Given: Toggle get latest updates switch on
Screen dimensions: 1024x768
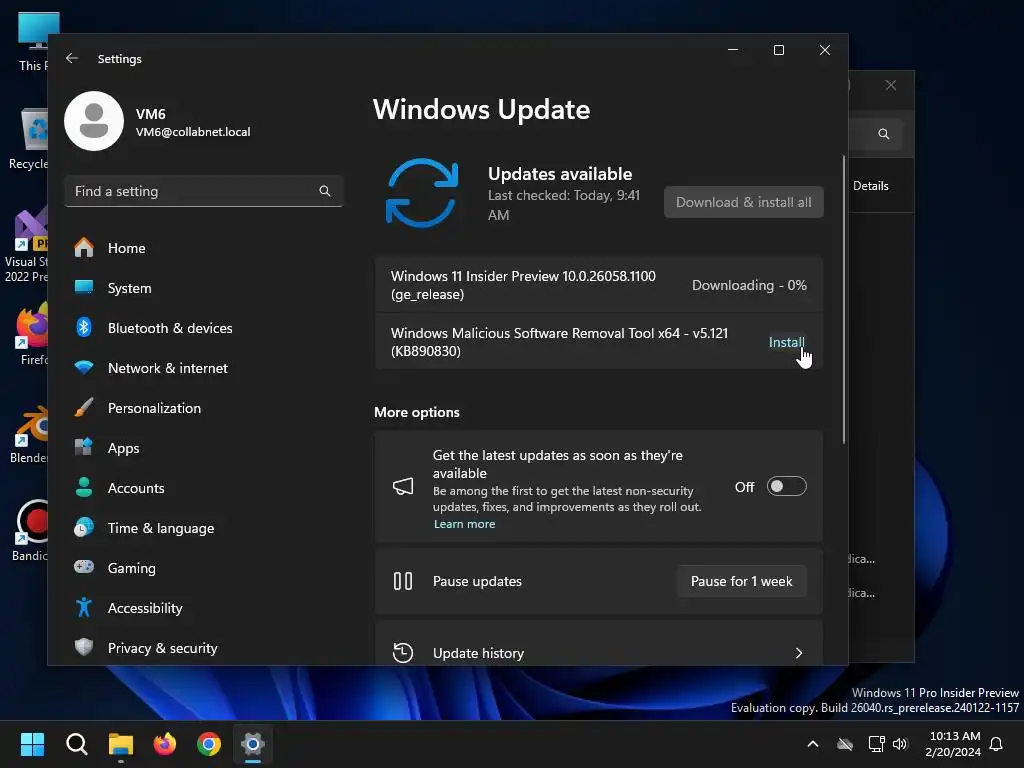Looking at the screenshot, I should (x=786, y=487).
